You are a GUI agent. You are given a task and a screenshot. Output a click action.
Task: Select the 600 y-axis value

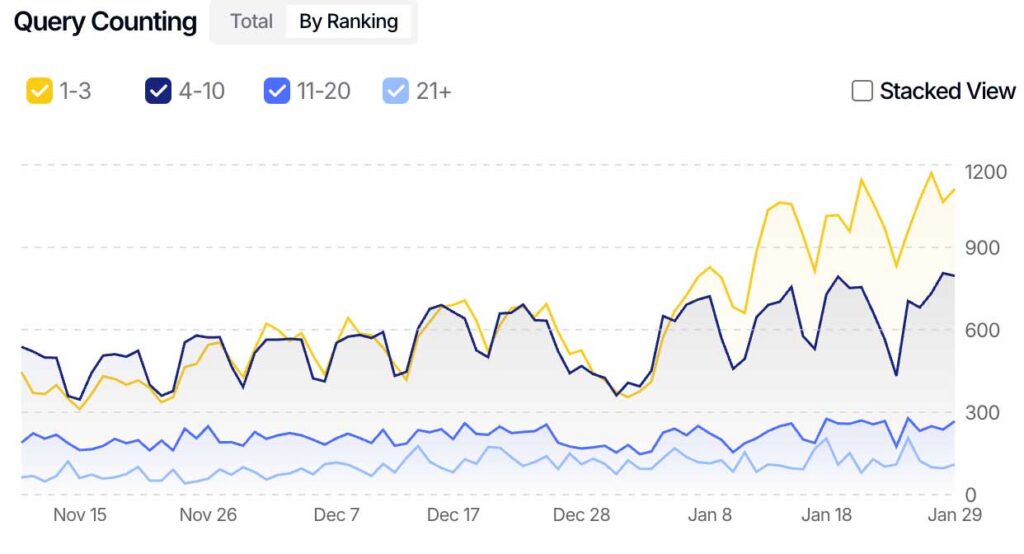tap(980, 330)
